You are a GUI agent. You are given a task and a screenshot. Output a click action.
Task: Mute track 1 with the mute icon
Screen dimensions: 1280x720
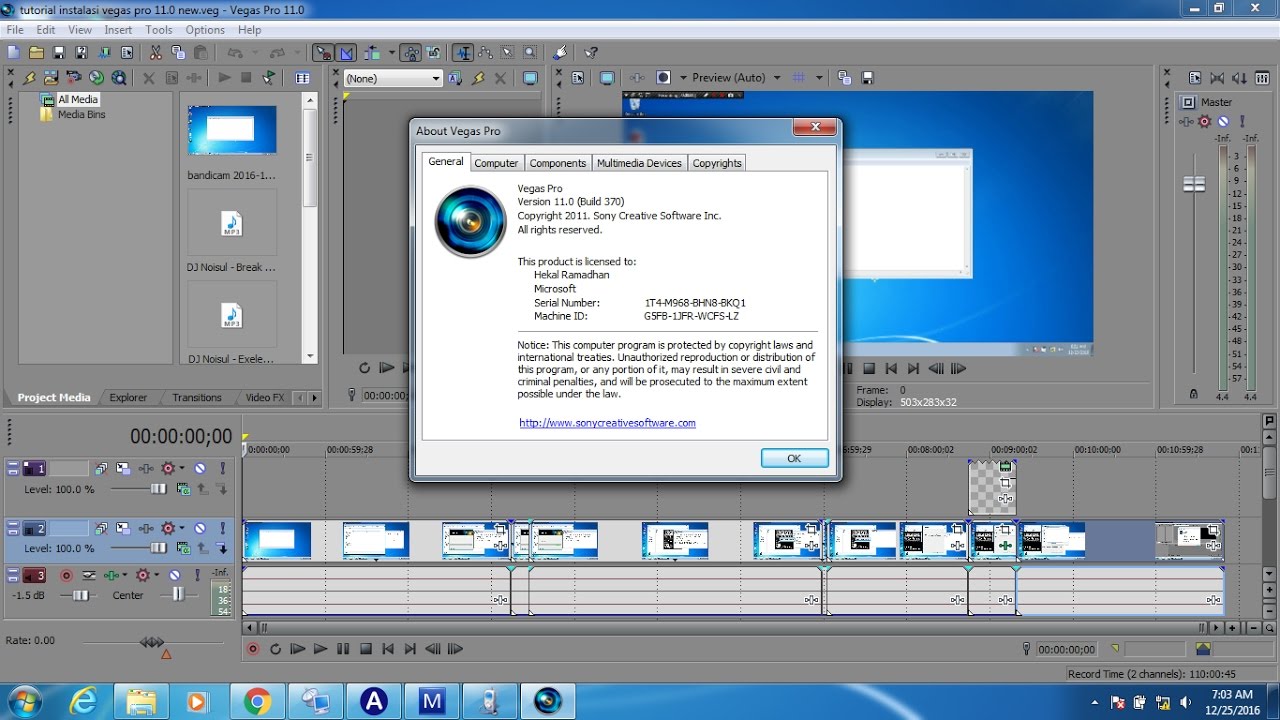[200, 468]
